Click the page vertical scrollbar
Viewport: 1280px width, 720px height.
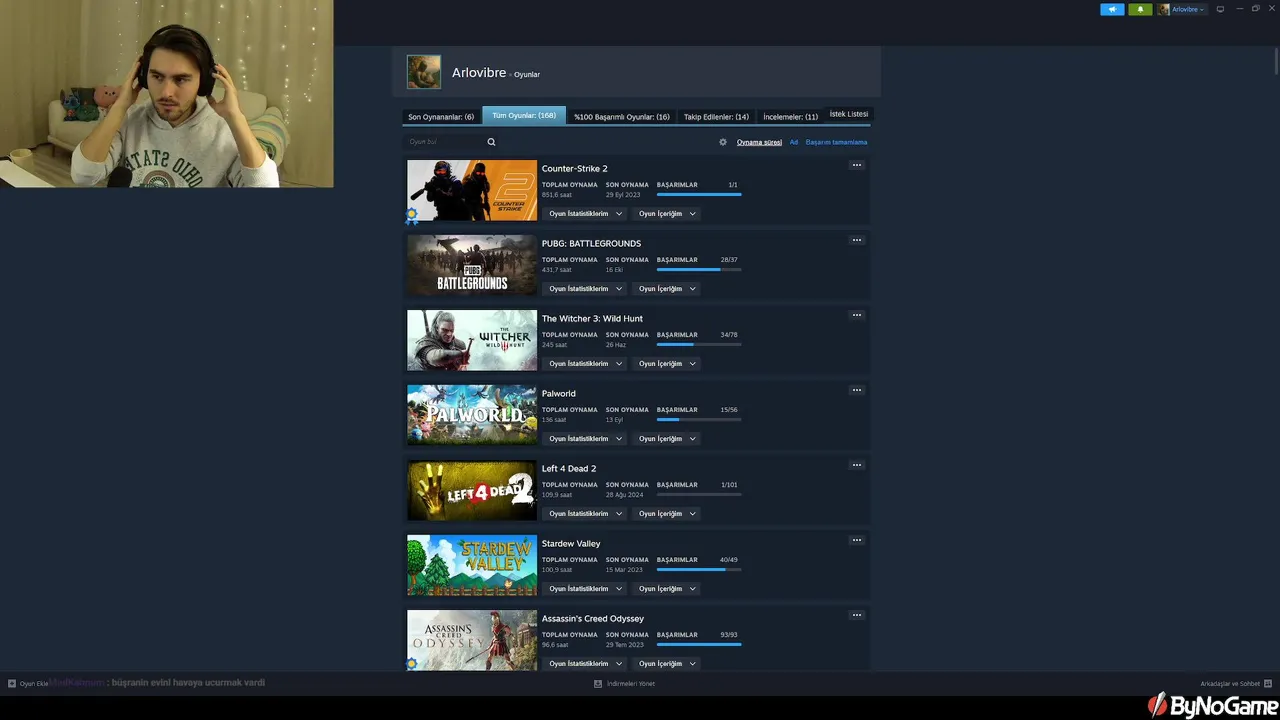[1276, 60]
